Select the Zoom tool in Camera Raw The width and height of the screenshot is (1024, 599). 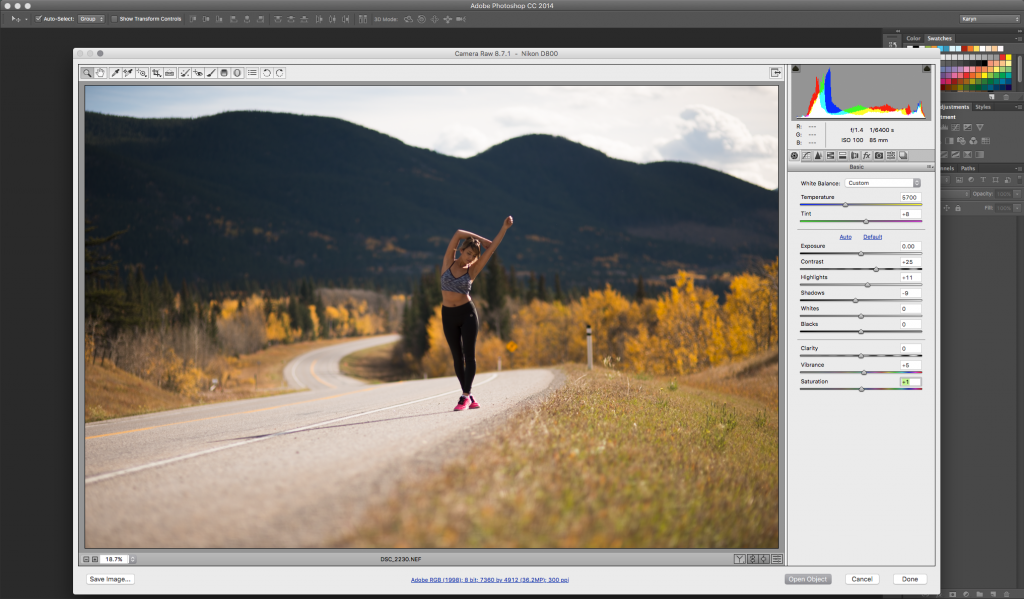[x=87, y=73]
